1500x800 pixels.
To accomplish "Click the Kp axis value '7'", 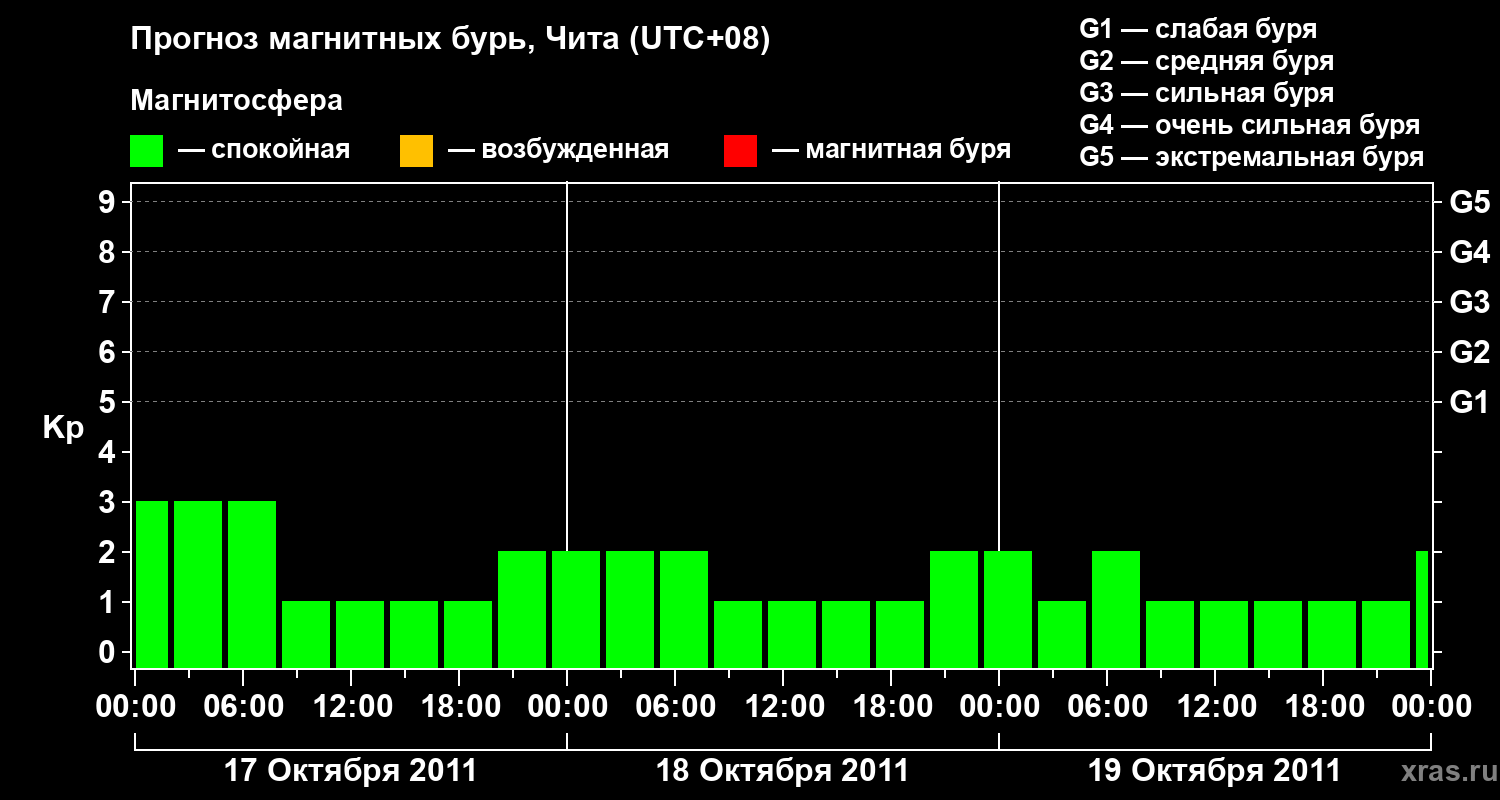I will [x=109, y=303].
